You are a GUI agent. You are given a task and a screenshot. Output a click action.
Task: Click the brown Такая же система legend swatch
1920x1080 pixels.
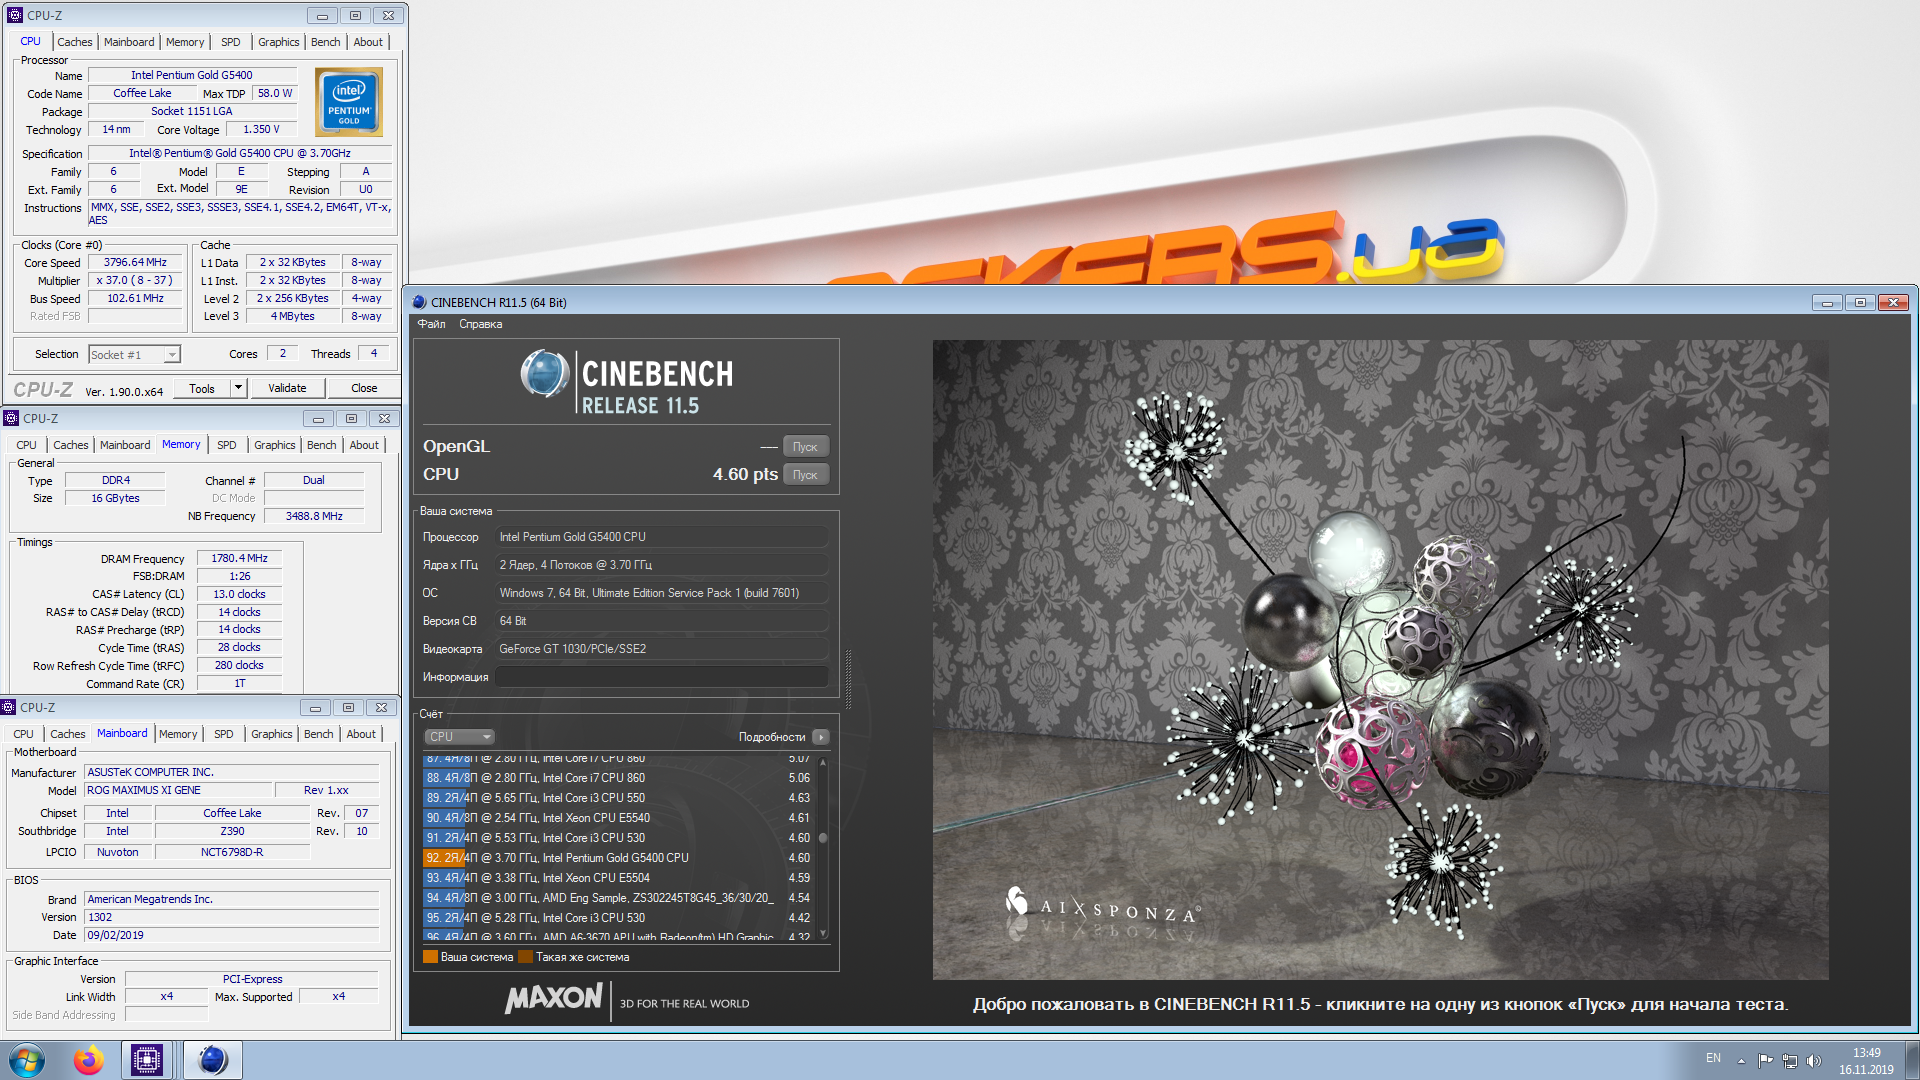[525, 957]
